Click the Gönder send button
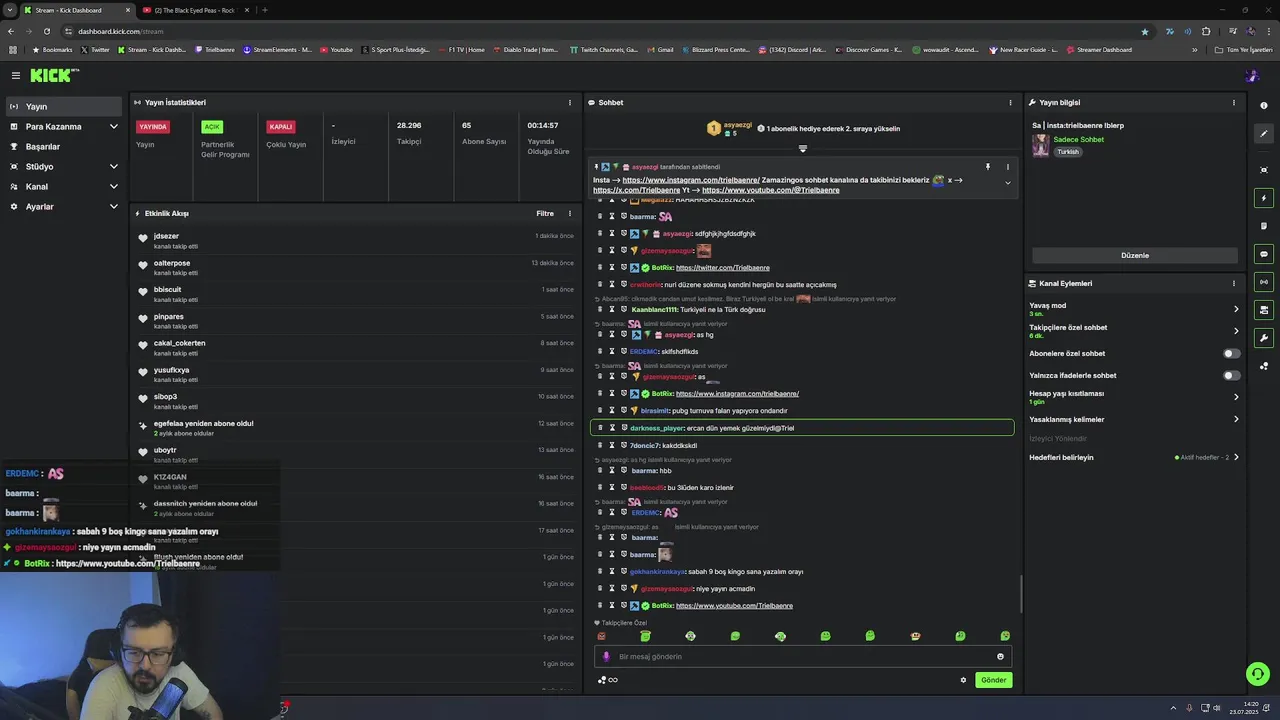This screenshot has height=720, width=1280. [x=993, y=680]
